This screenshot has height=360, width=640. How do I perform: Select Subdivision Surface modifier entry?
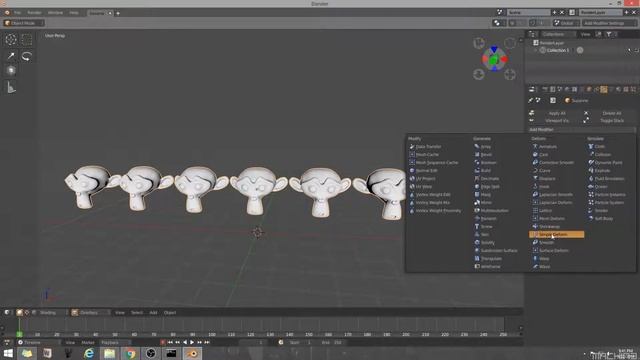(x=496, y=251)
